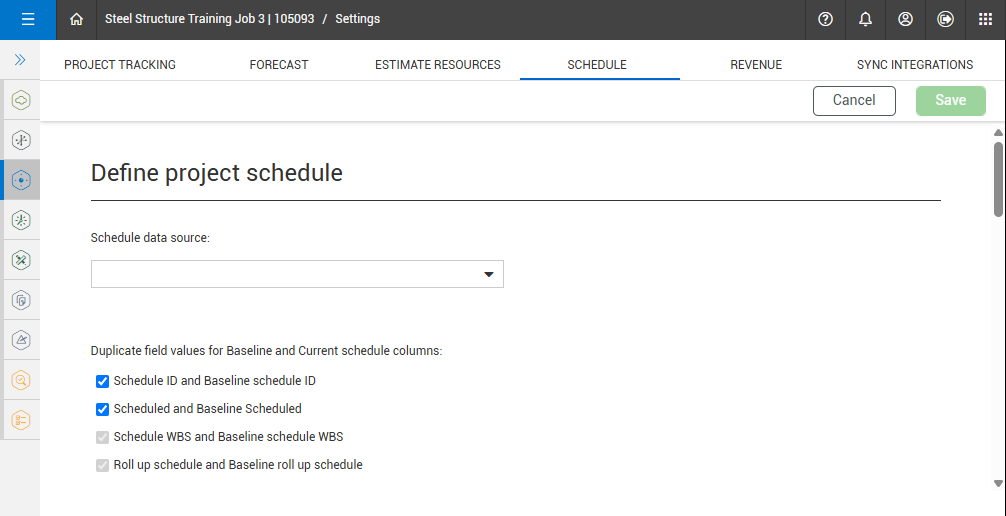Click the vertical scrollbar down arrow
Image resolution: width=1006 pixels, height=516 pixels.
tap(998, 484)
